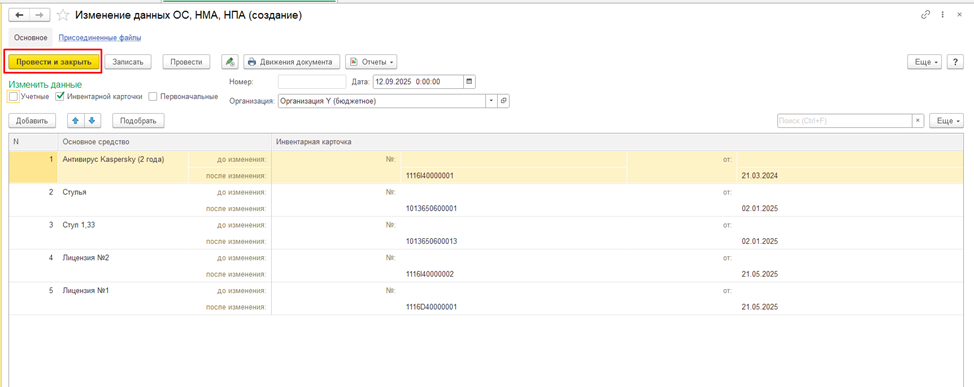Open the help question mark button

click(954, 62)
